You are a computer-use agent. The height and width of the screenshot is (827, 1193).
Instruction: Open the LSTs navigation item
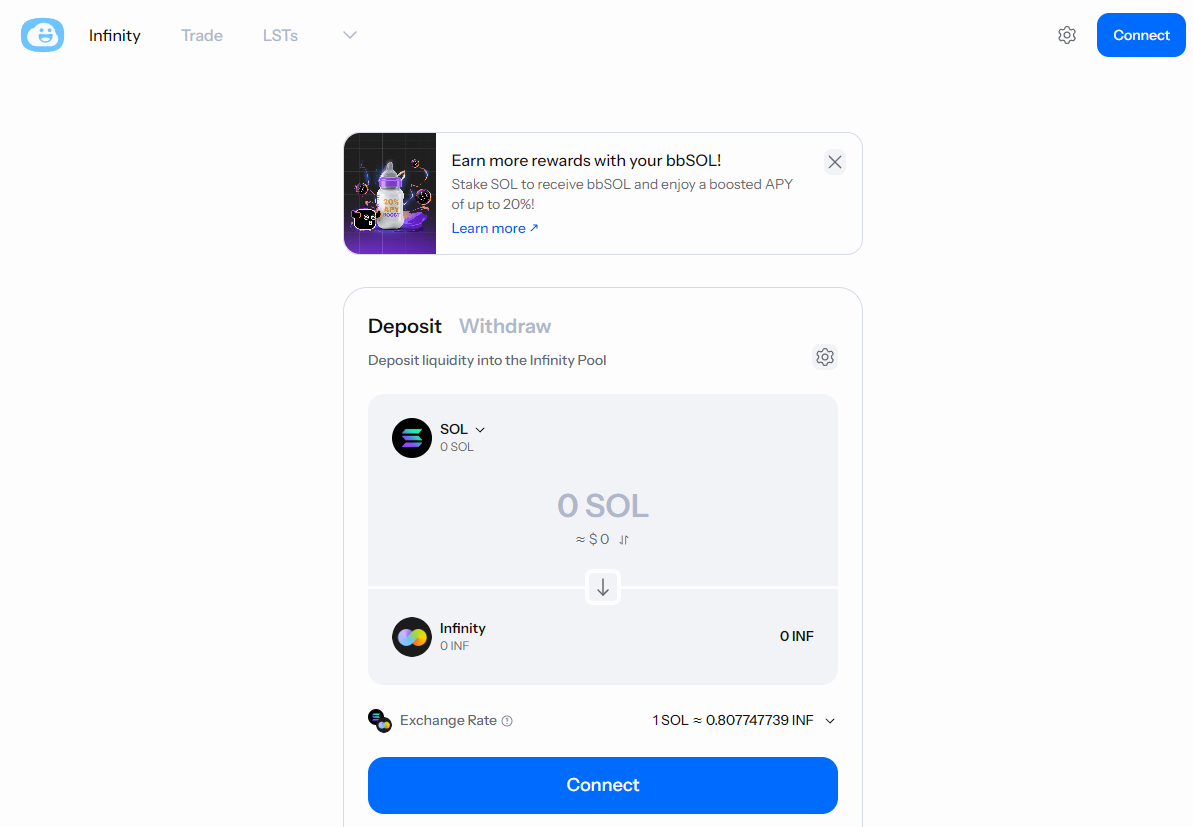click(280, 35)
